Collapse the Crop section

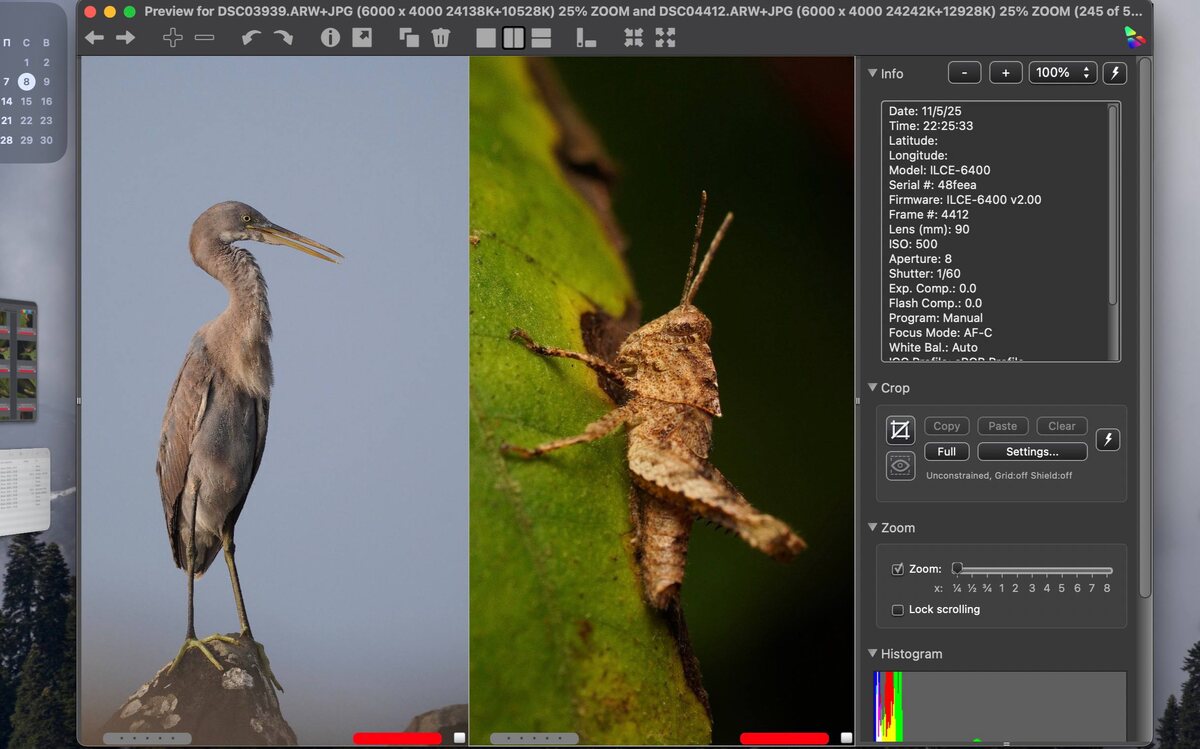pyautogui.click(x=872, y=387)
